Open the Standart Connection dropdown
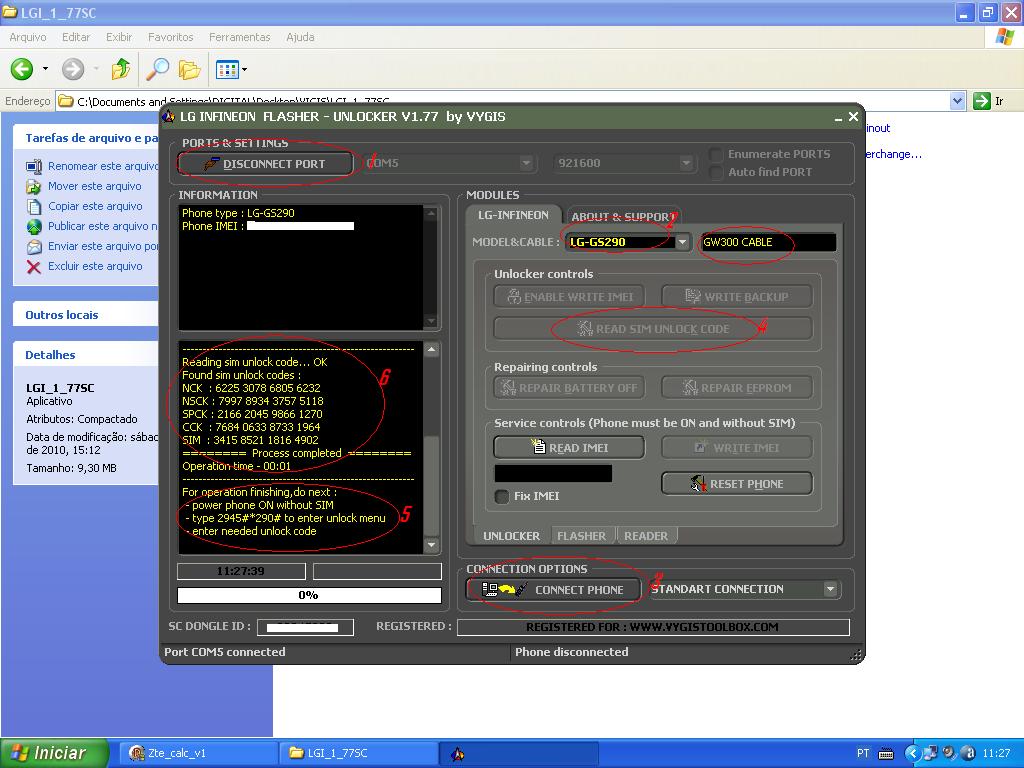Image resolution: width=1024 pixels, height=768 pixels. (829, 589)
